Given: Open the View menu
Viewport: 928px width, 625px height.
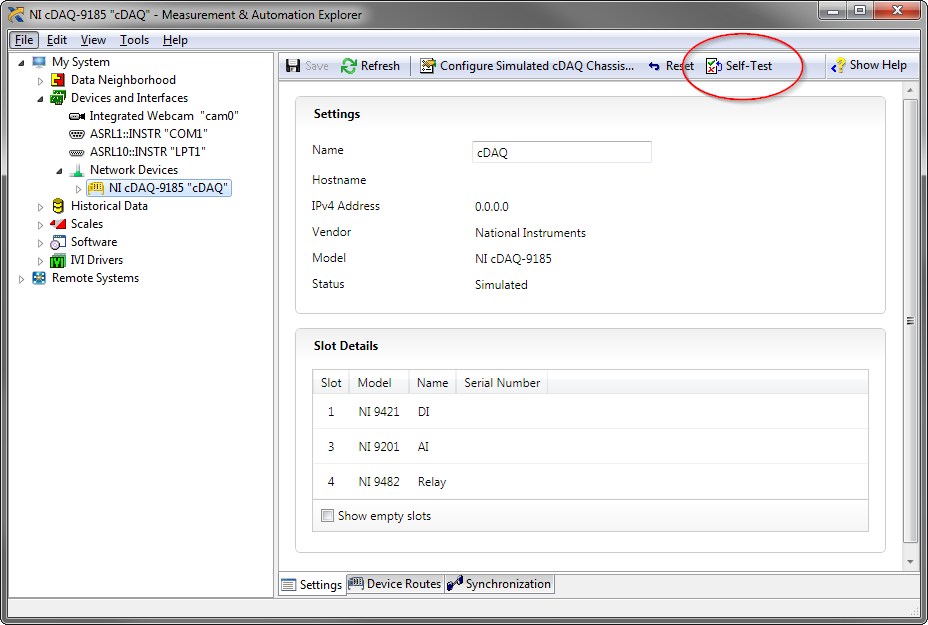Looking at the screenshot, I should pyautogui.click(x=94, y=40).
